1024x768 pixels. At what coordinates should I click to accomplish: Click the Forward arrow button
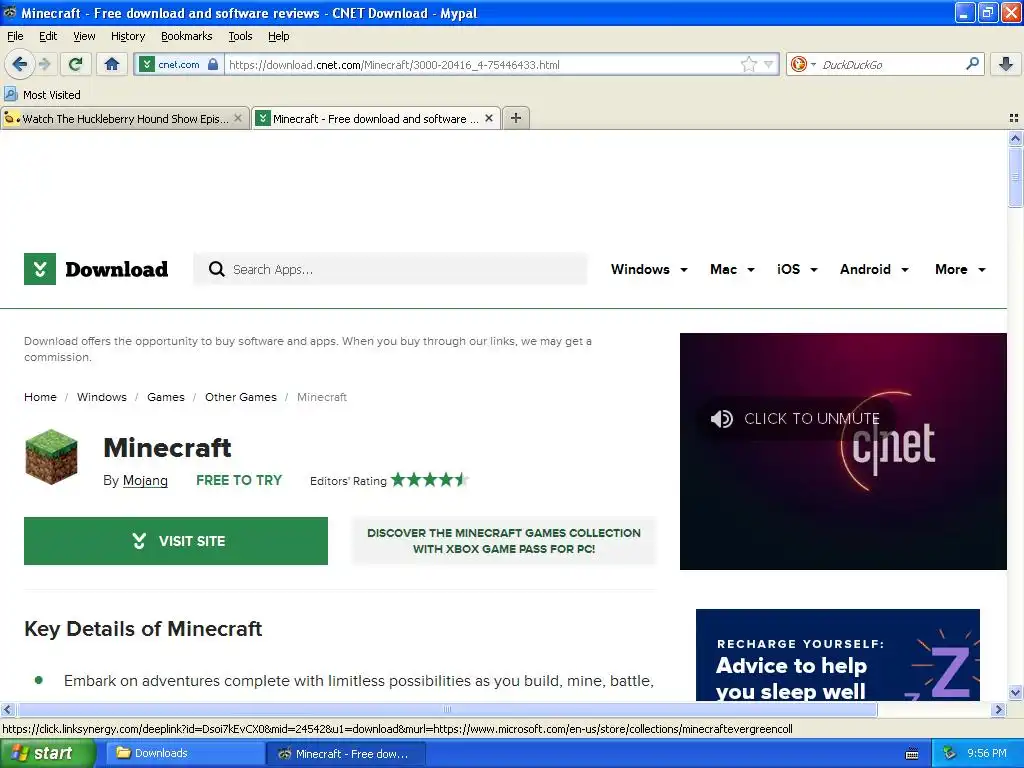click(x=44, y=64)
